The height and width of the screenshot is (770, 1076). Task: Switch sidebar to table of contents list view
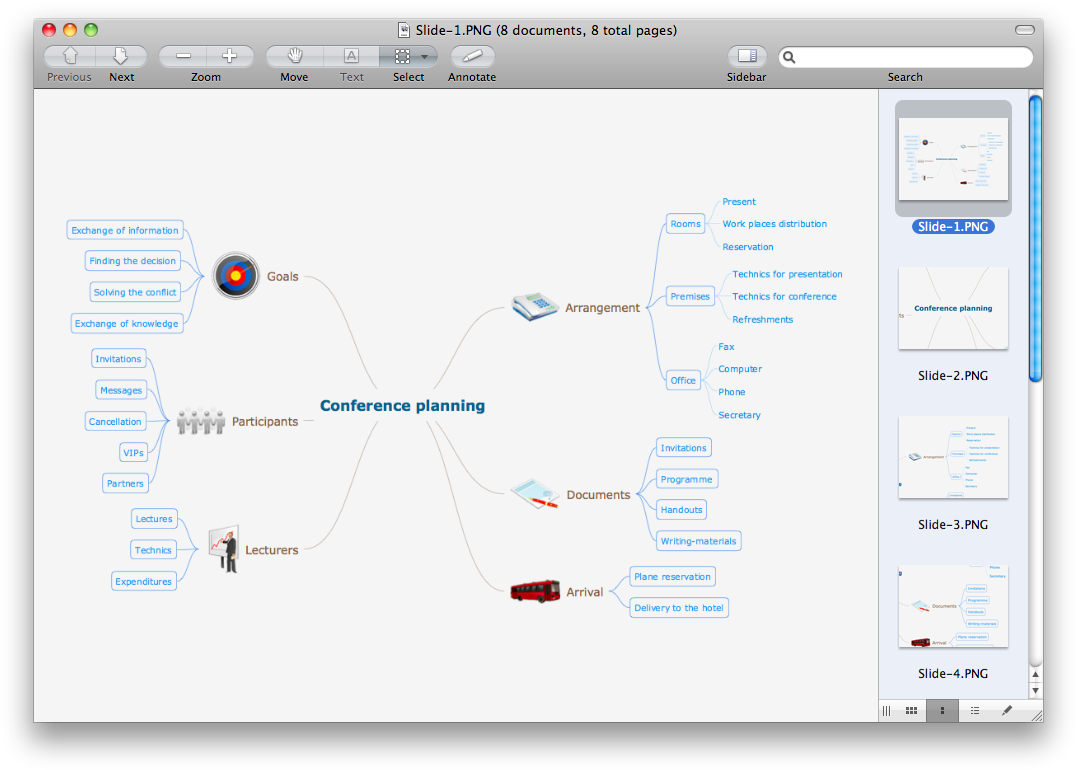pos(974,710)
